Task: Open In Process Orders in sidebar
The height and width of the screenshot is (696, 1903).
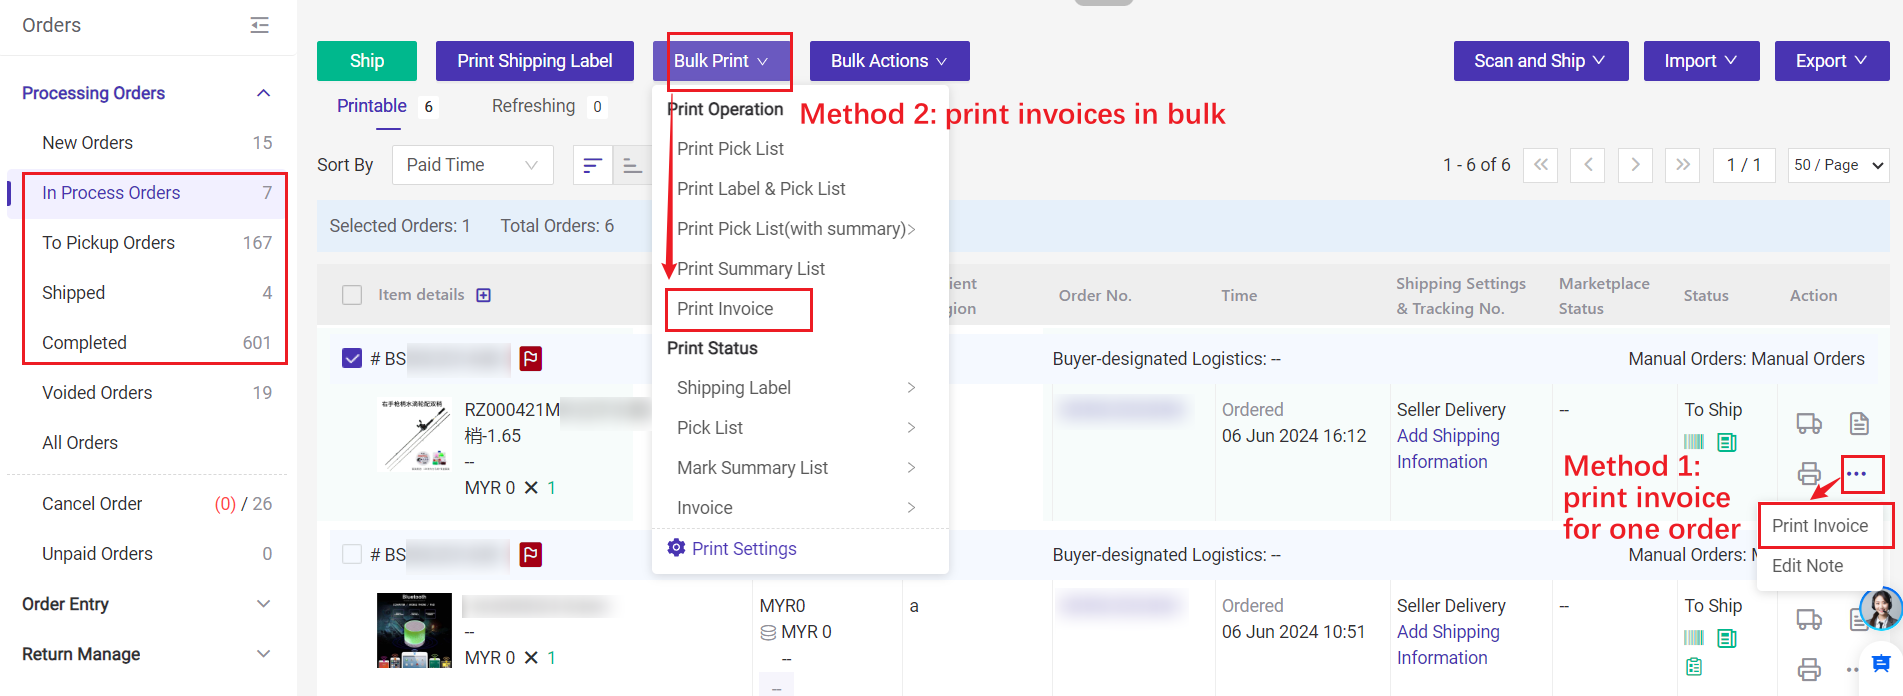Action: [x=147, y=193]
